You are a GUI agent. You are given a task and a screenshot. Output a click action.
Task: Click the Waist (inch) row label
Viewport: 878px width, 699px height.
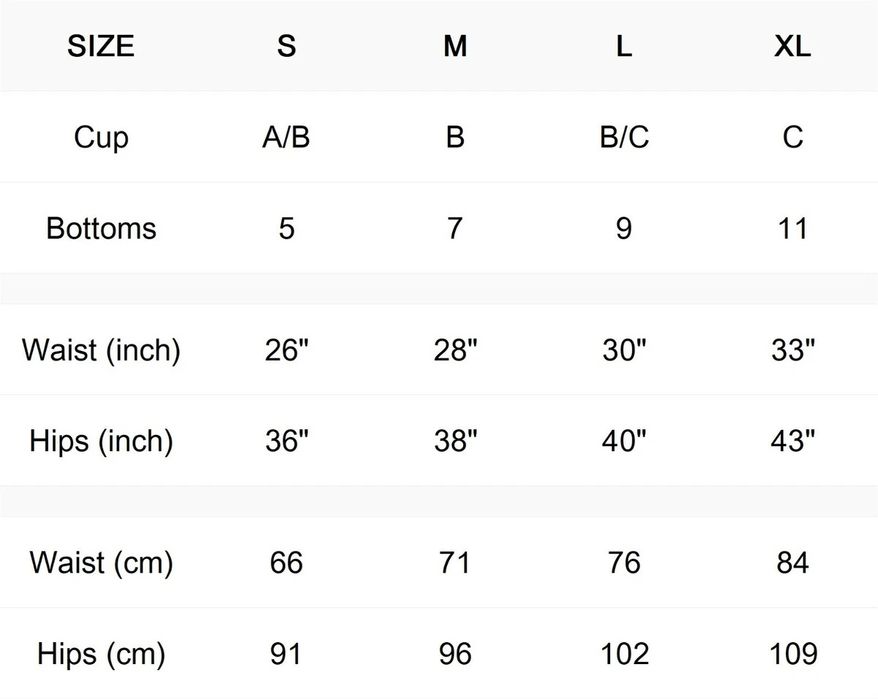[101, 350]
